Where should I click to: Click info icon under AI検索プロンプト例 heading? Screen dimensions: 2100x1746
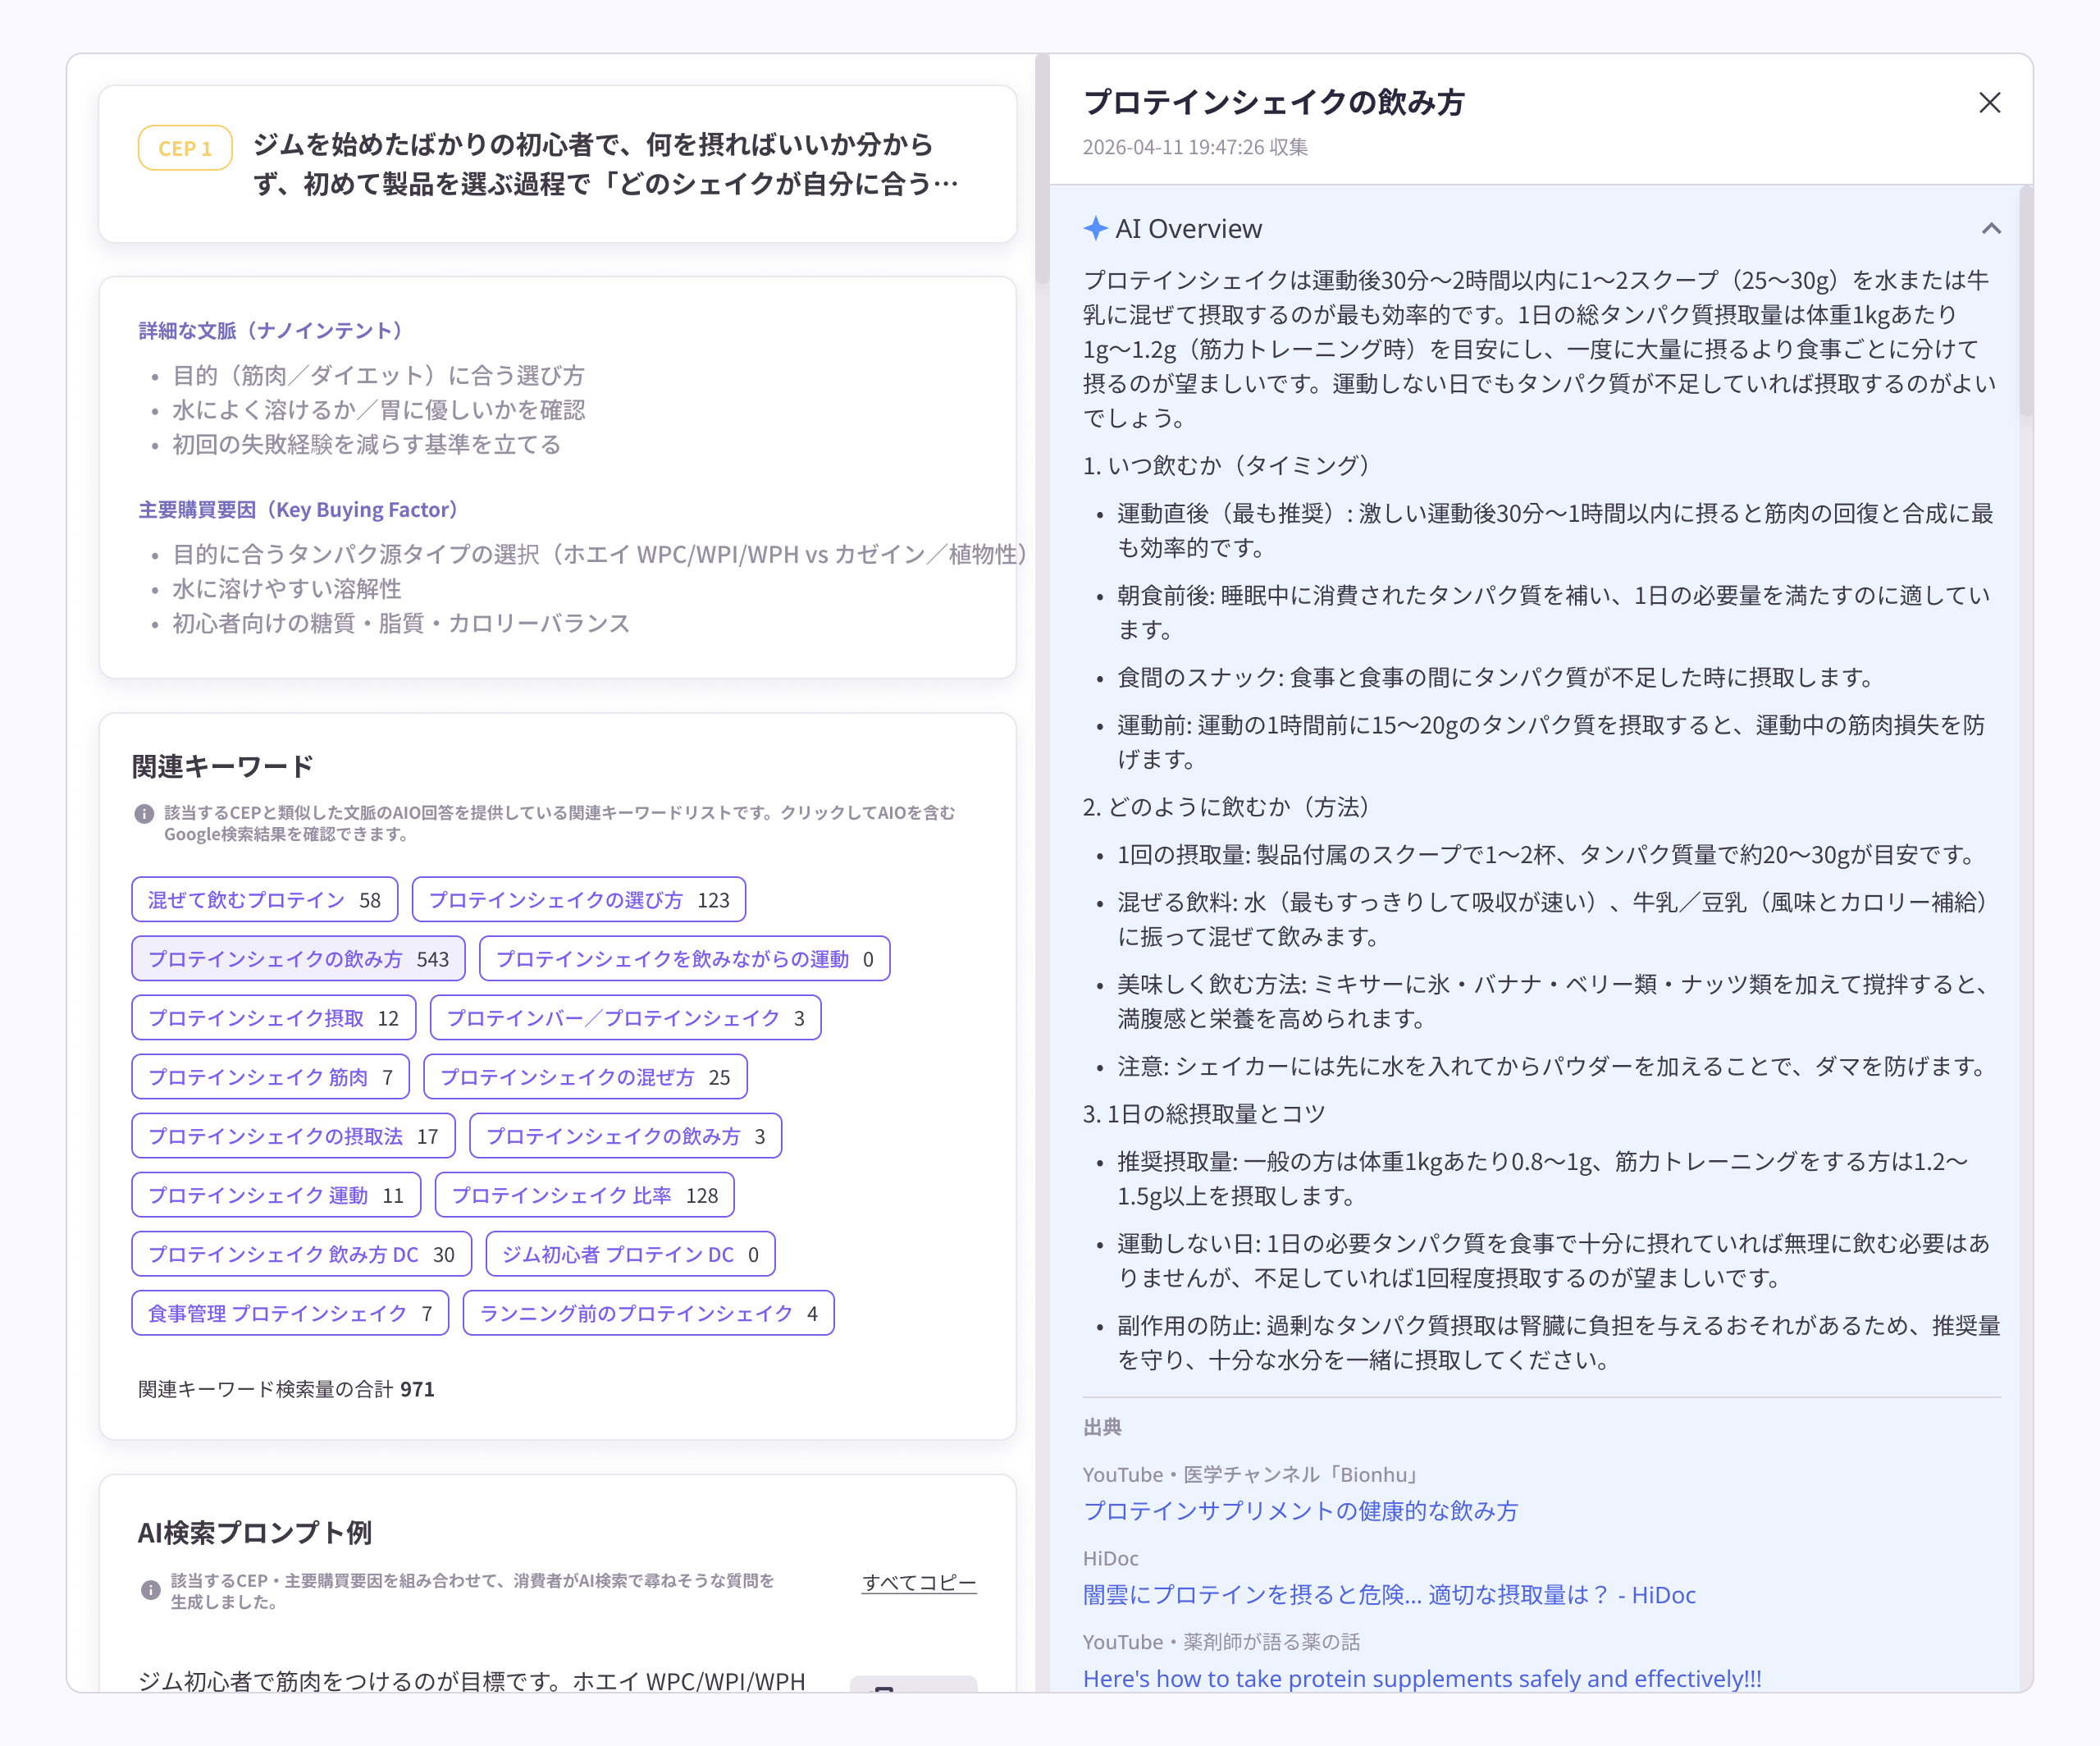150,1590
